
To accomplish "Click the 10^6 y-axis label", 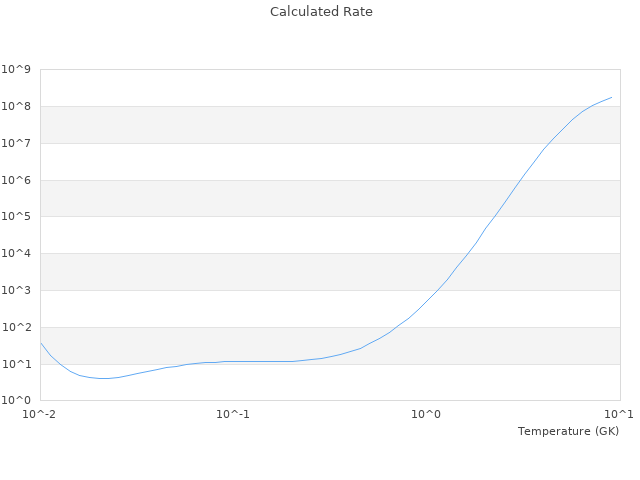I will 17,181.
